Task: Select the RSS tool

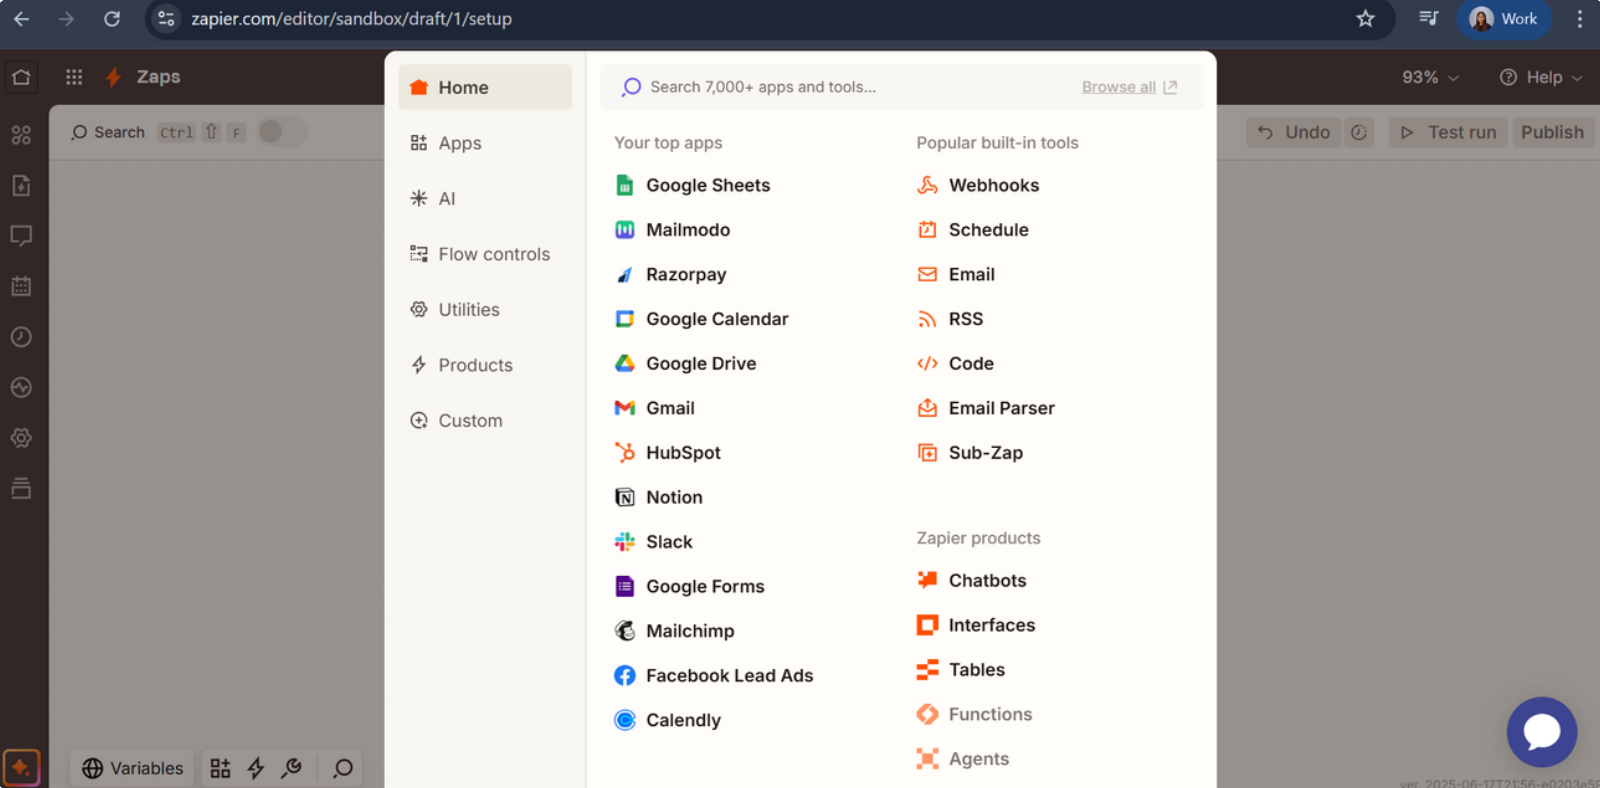Action: point(950,319)
